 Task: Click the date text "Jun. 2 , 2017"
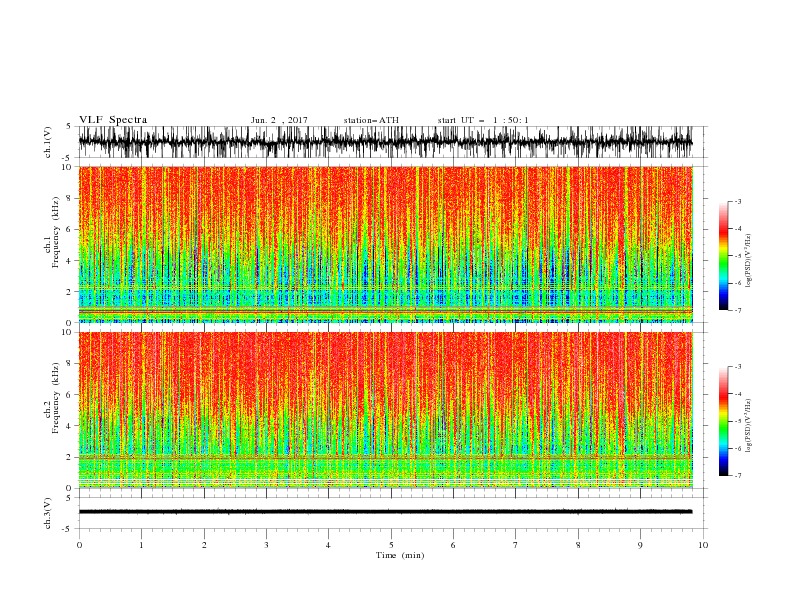pos(279,120)
